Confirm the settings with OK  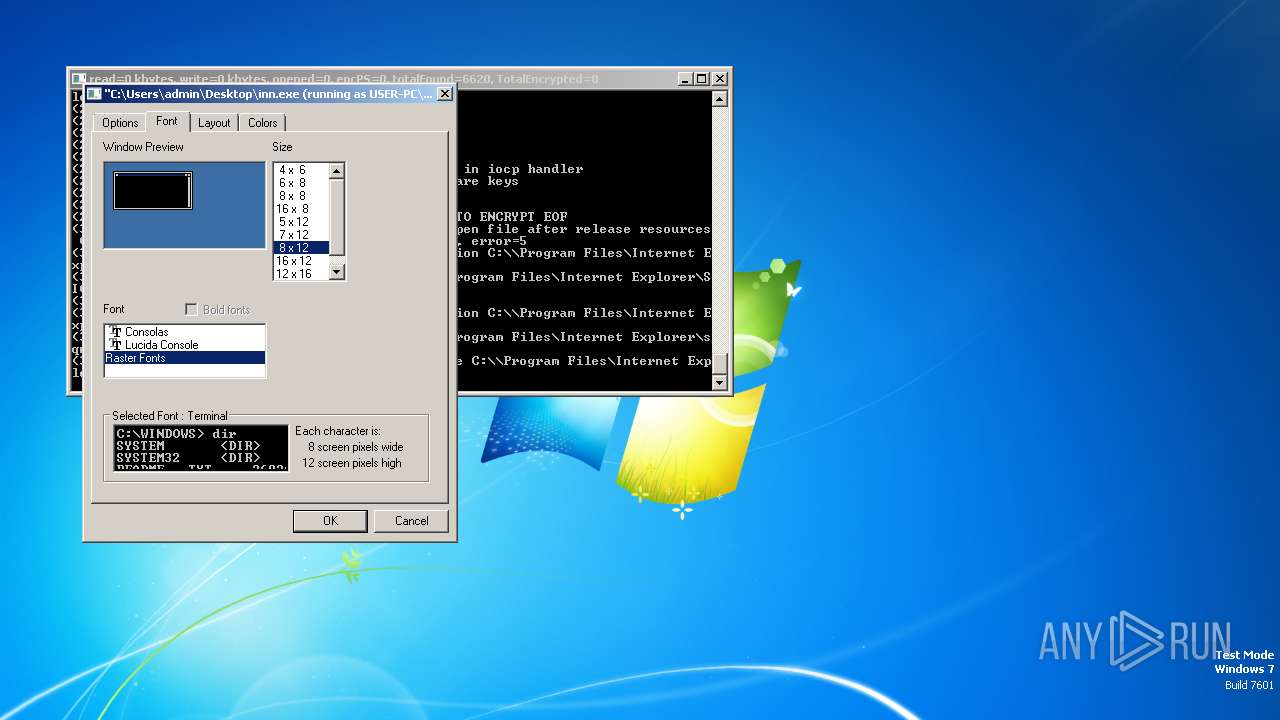tap(331, 521)
